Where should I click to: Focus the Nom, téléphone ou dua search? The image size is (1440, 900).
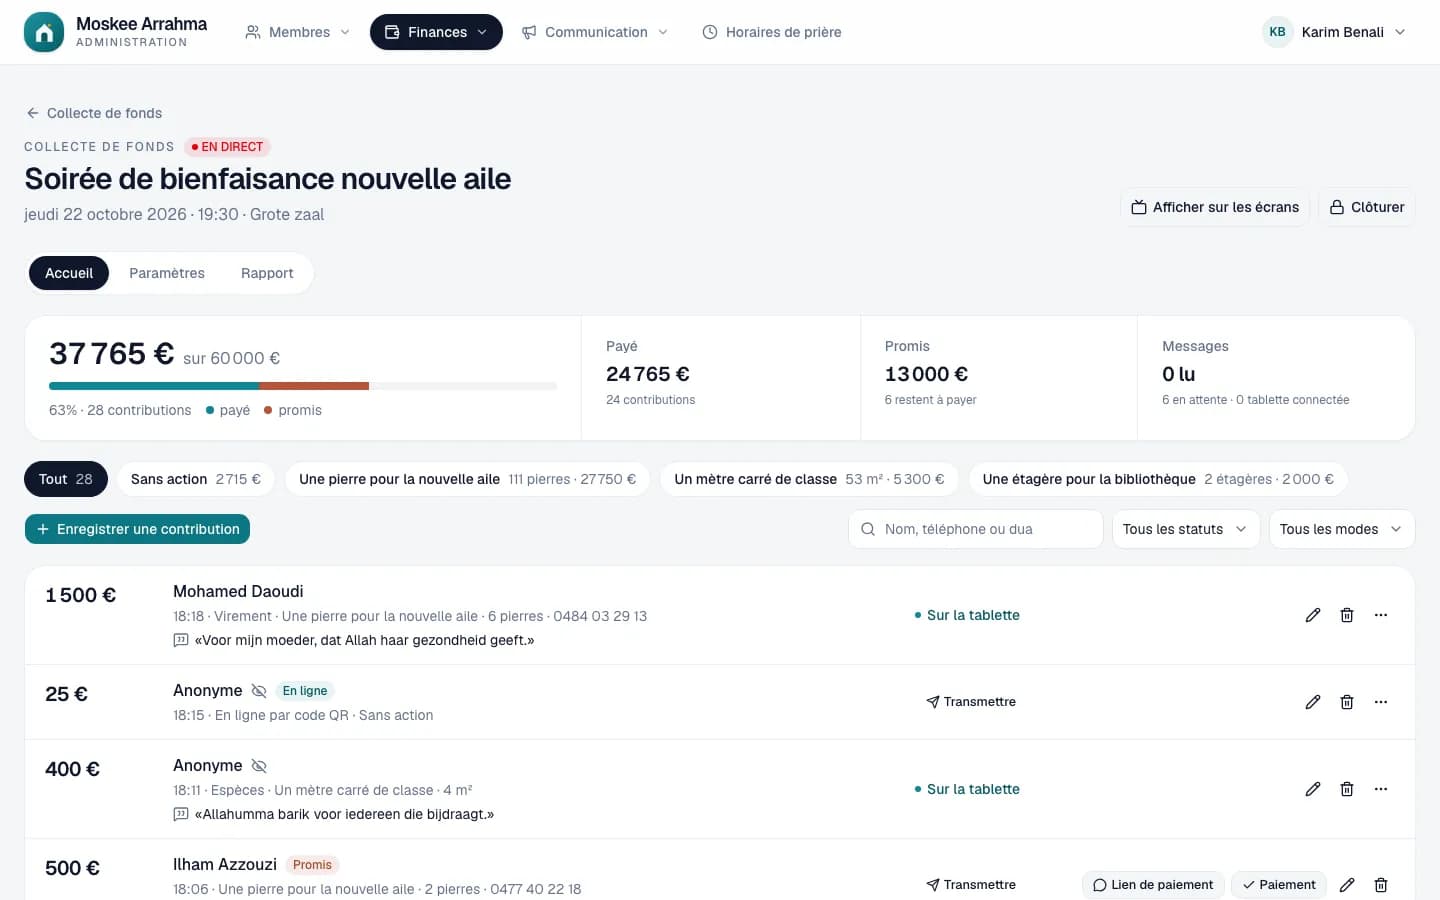[x=975, y=529]
